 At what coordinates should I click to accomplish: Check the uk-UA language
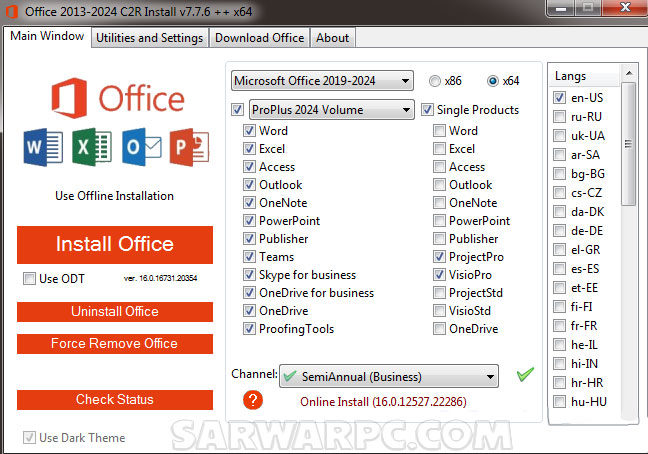pyautogui.click(x=560, y=136)
